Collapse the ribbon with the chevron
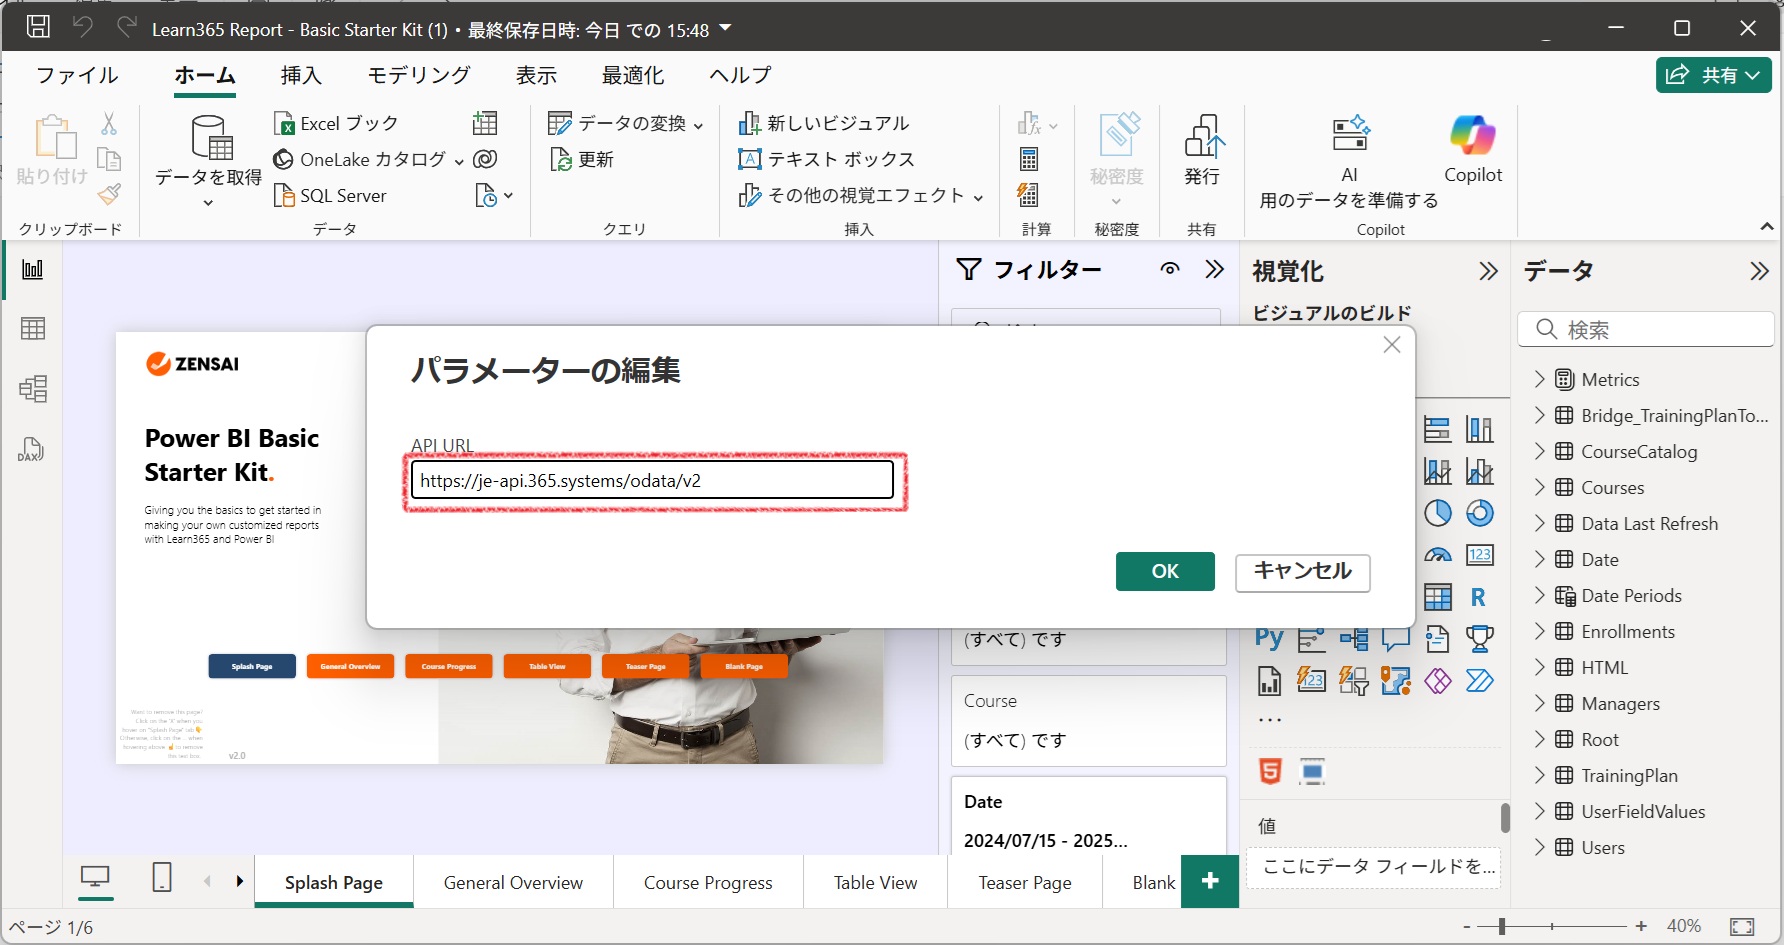1784x945 pixels. click(x=1767, y=228)
